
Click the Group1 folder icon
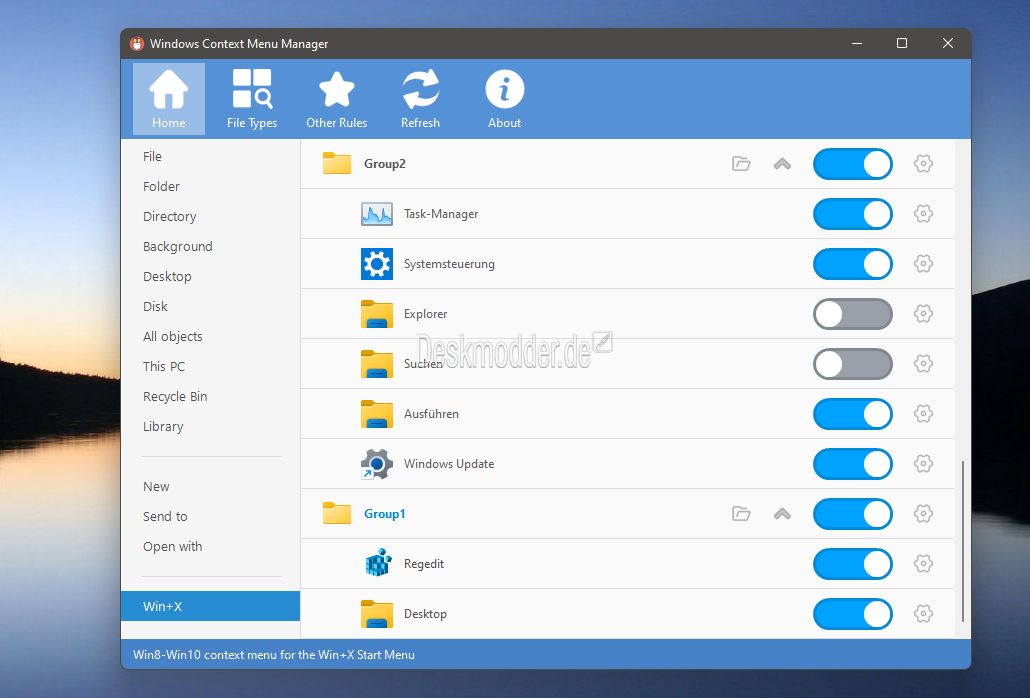[337, 513]
